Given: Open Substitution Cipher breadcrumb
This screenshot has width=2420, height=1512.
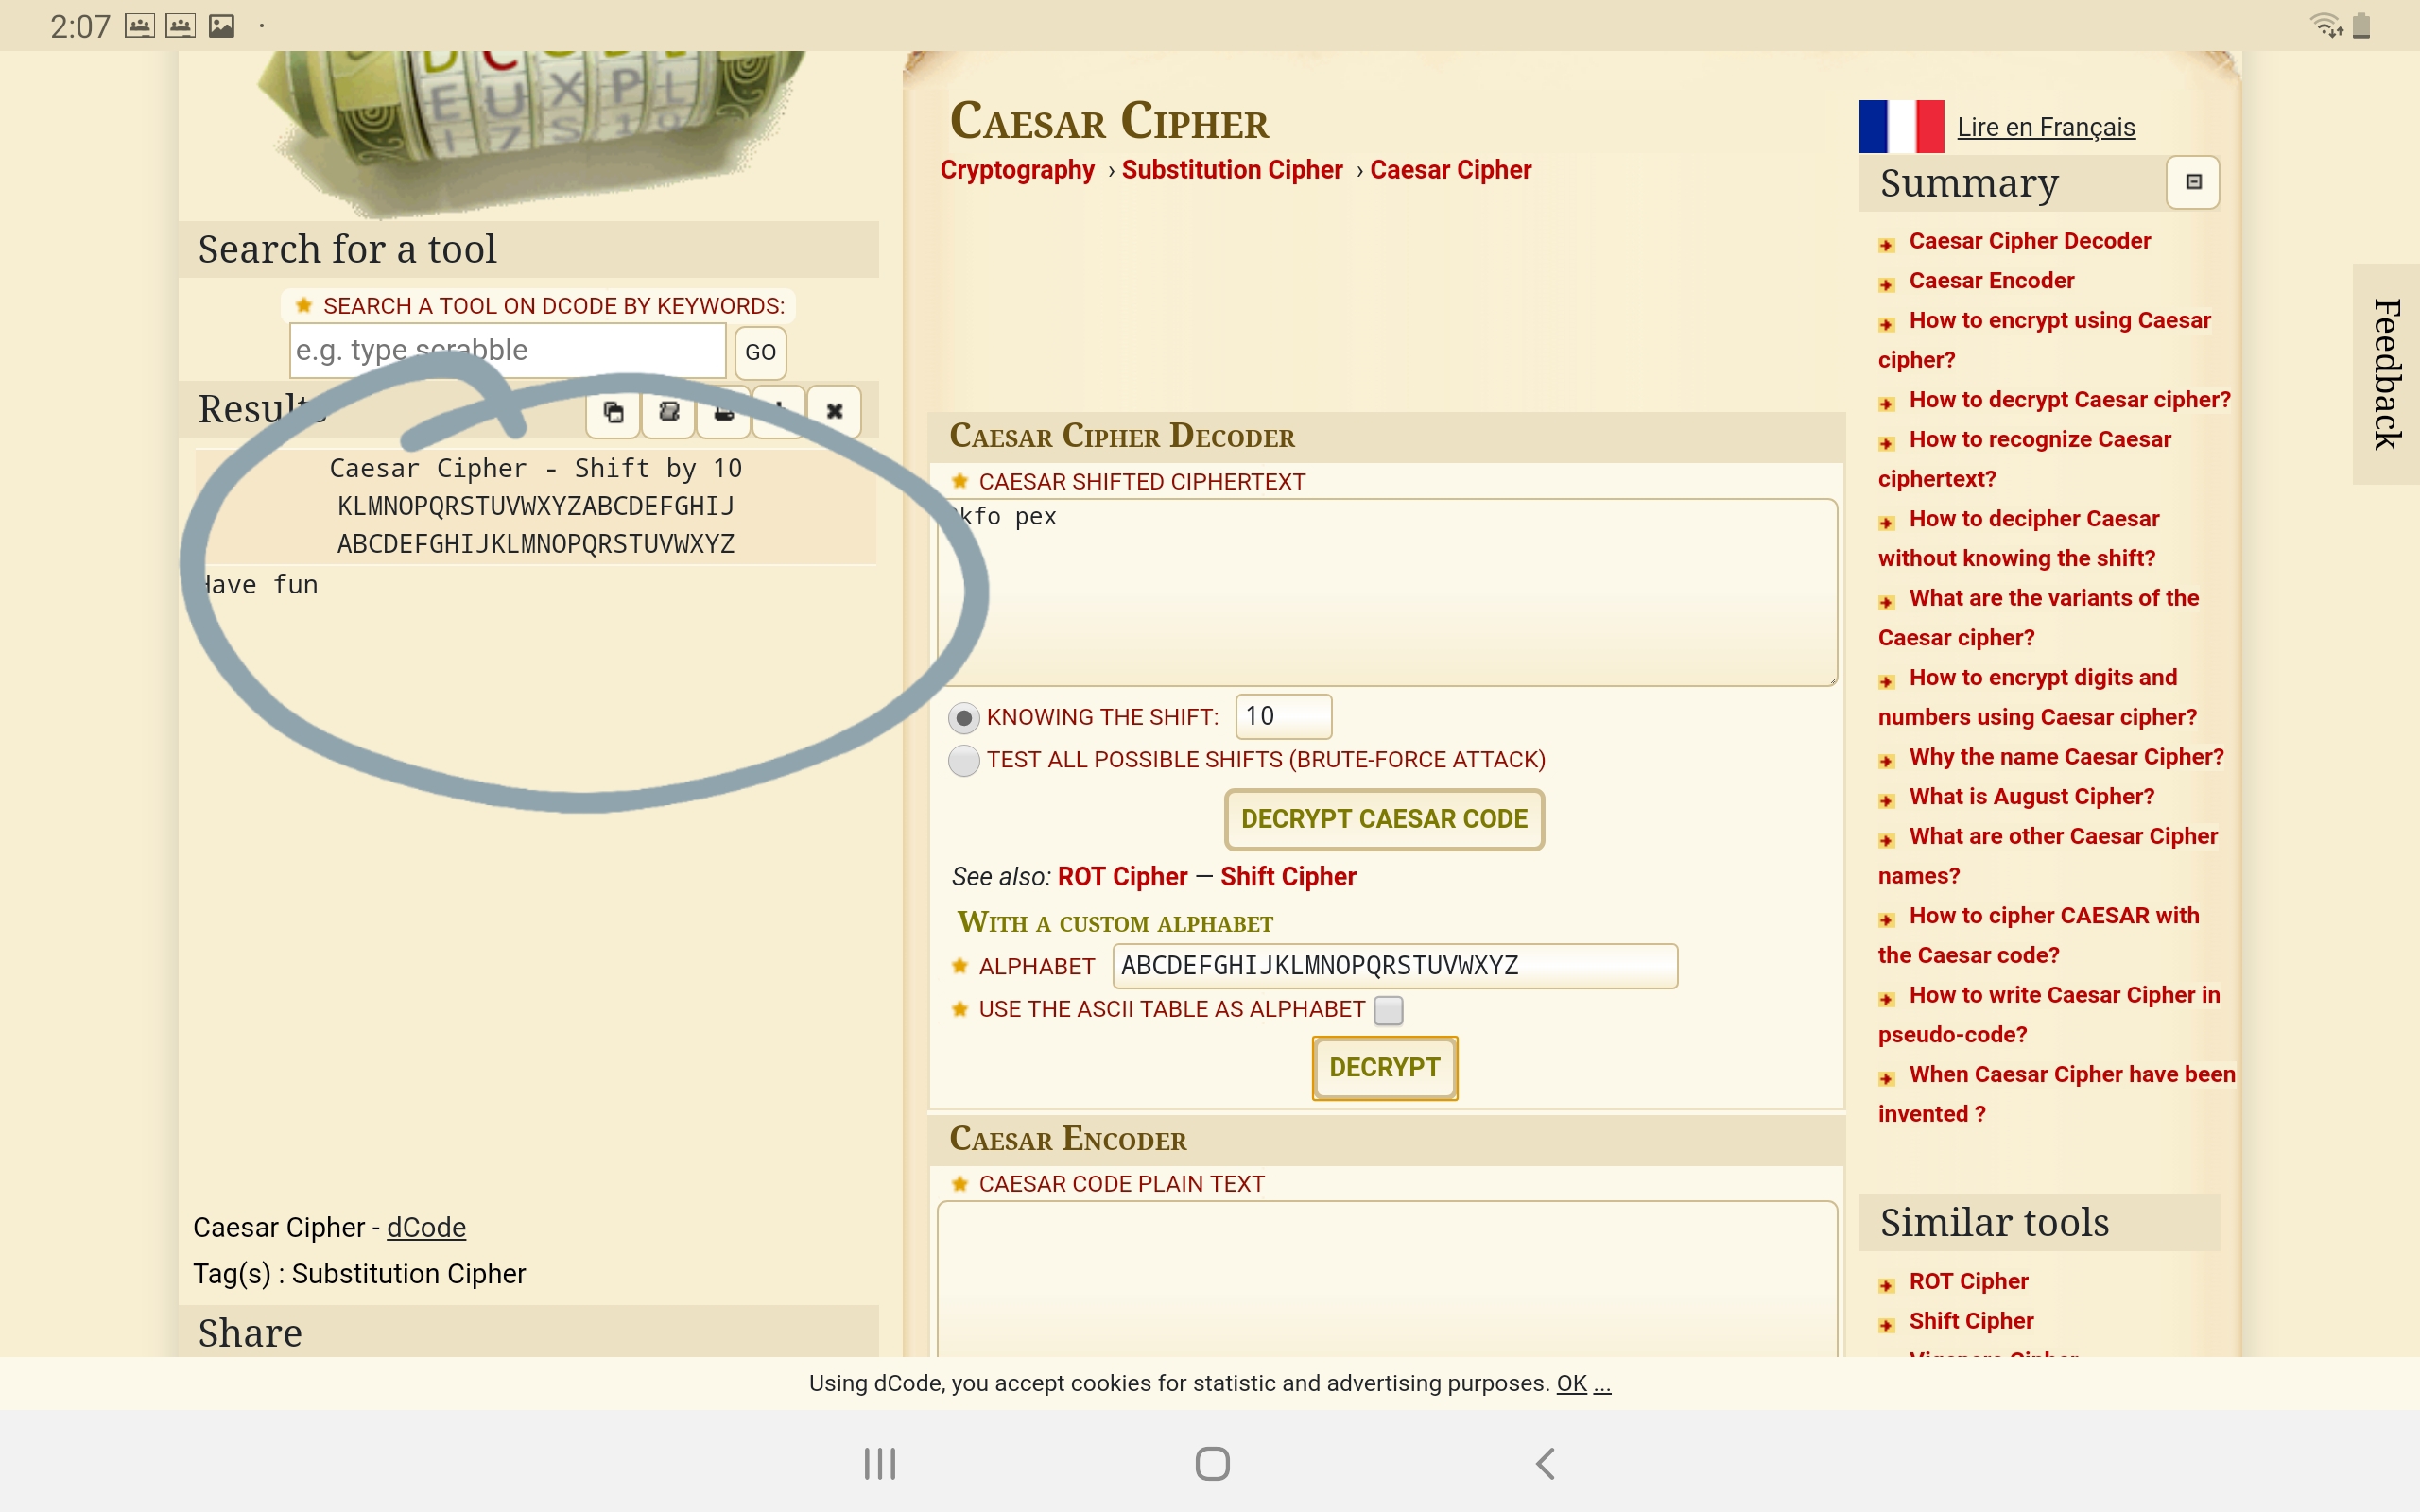Looking at the screenshot, I should pos(1231,170).
